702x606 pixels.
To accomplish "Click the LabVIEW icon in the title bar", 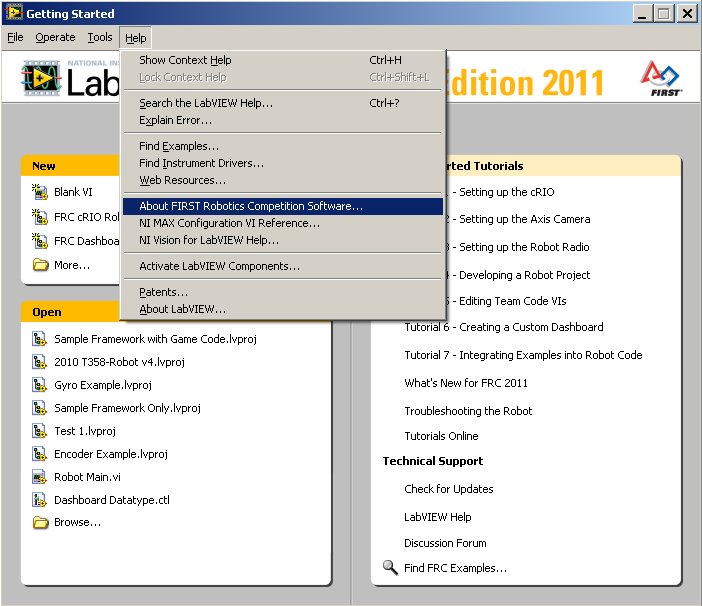I will click(x=14, y=13).
